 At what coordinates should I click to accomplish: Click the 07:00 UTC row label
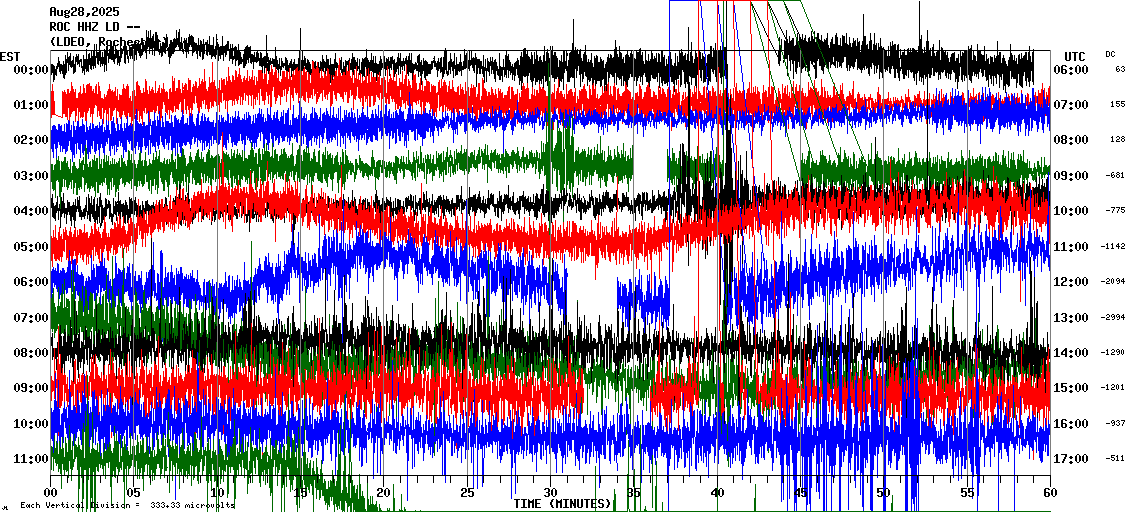pos(1072,105)
